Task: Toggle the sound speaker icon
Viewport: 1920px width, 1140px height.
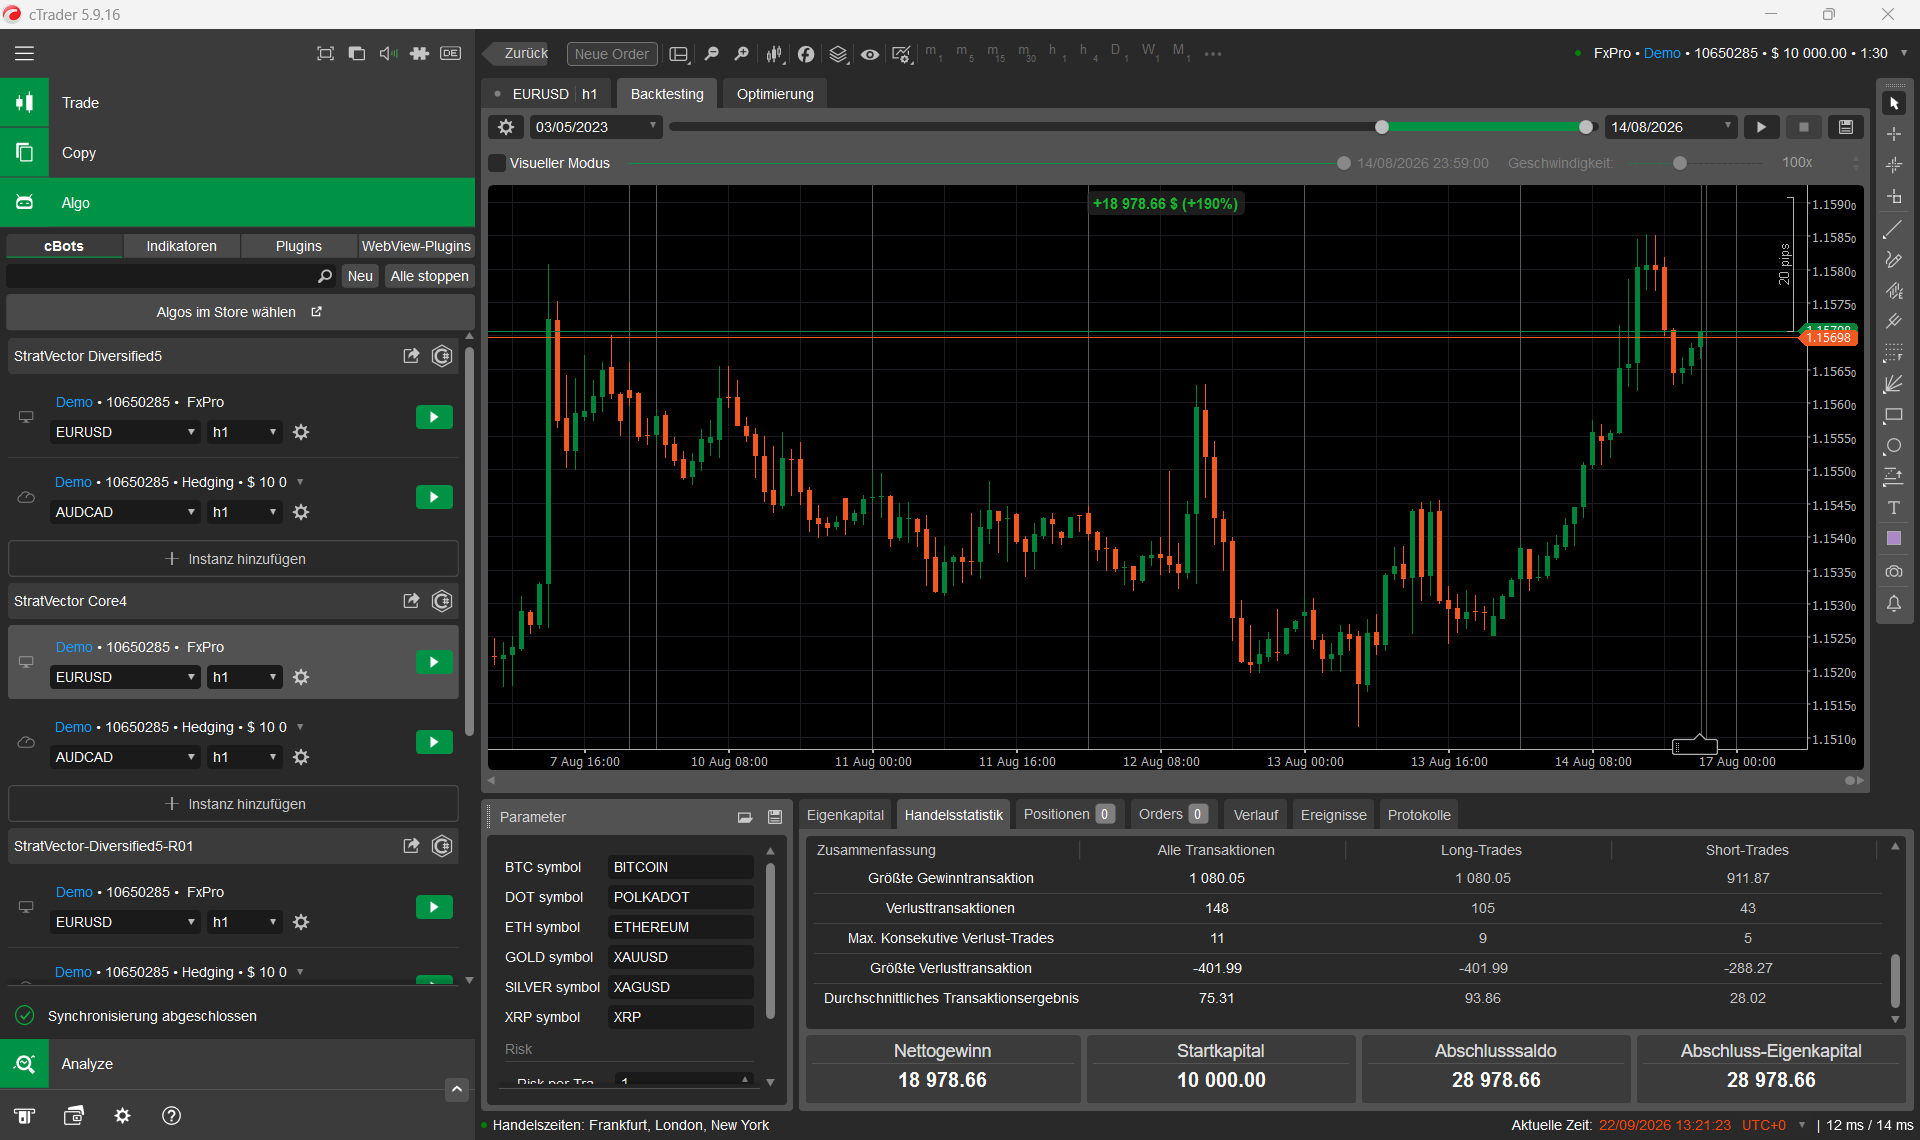Action: pos(388,53)
